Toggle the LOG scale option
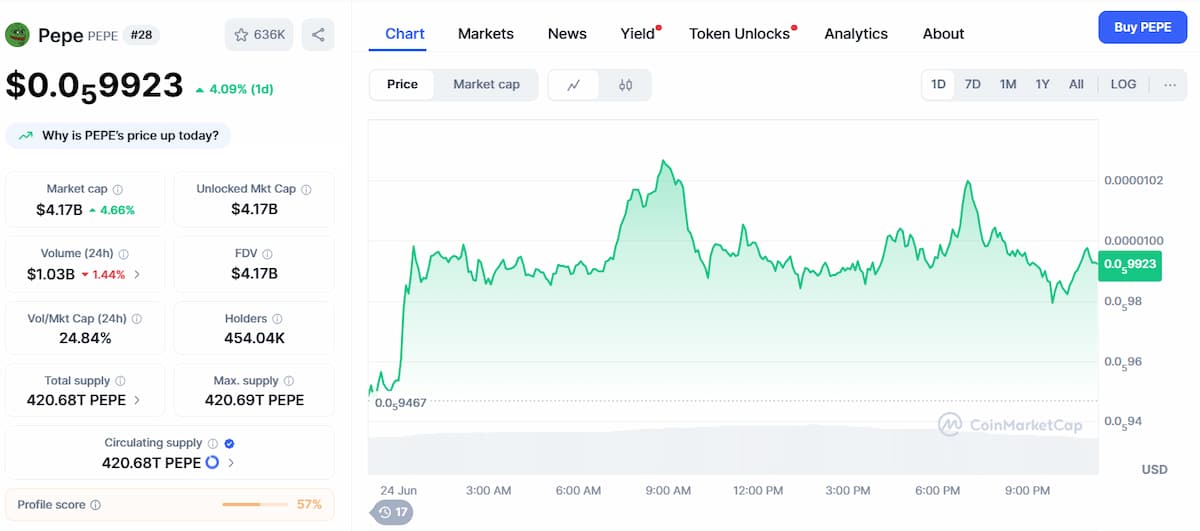Screen dimensions: 1200x531 [x=1123, y=84]
